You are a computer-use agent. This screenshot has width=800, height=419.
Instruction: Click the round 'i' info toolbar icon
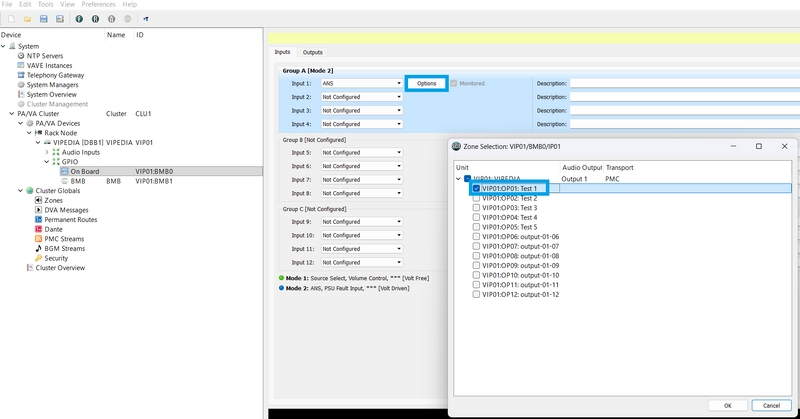coord(79,19)
